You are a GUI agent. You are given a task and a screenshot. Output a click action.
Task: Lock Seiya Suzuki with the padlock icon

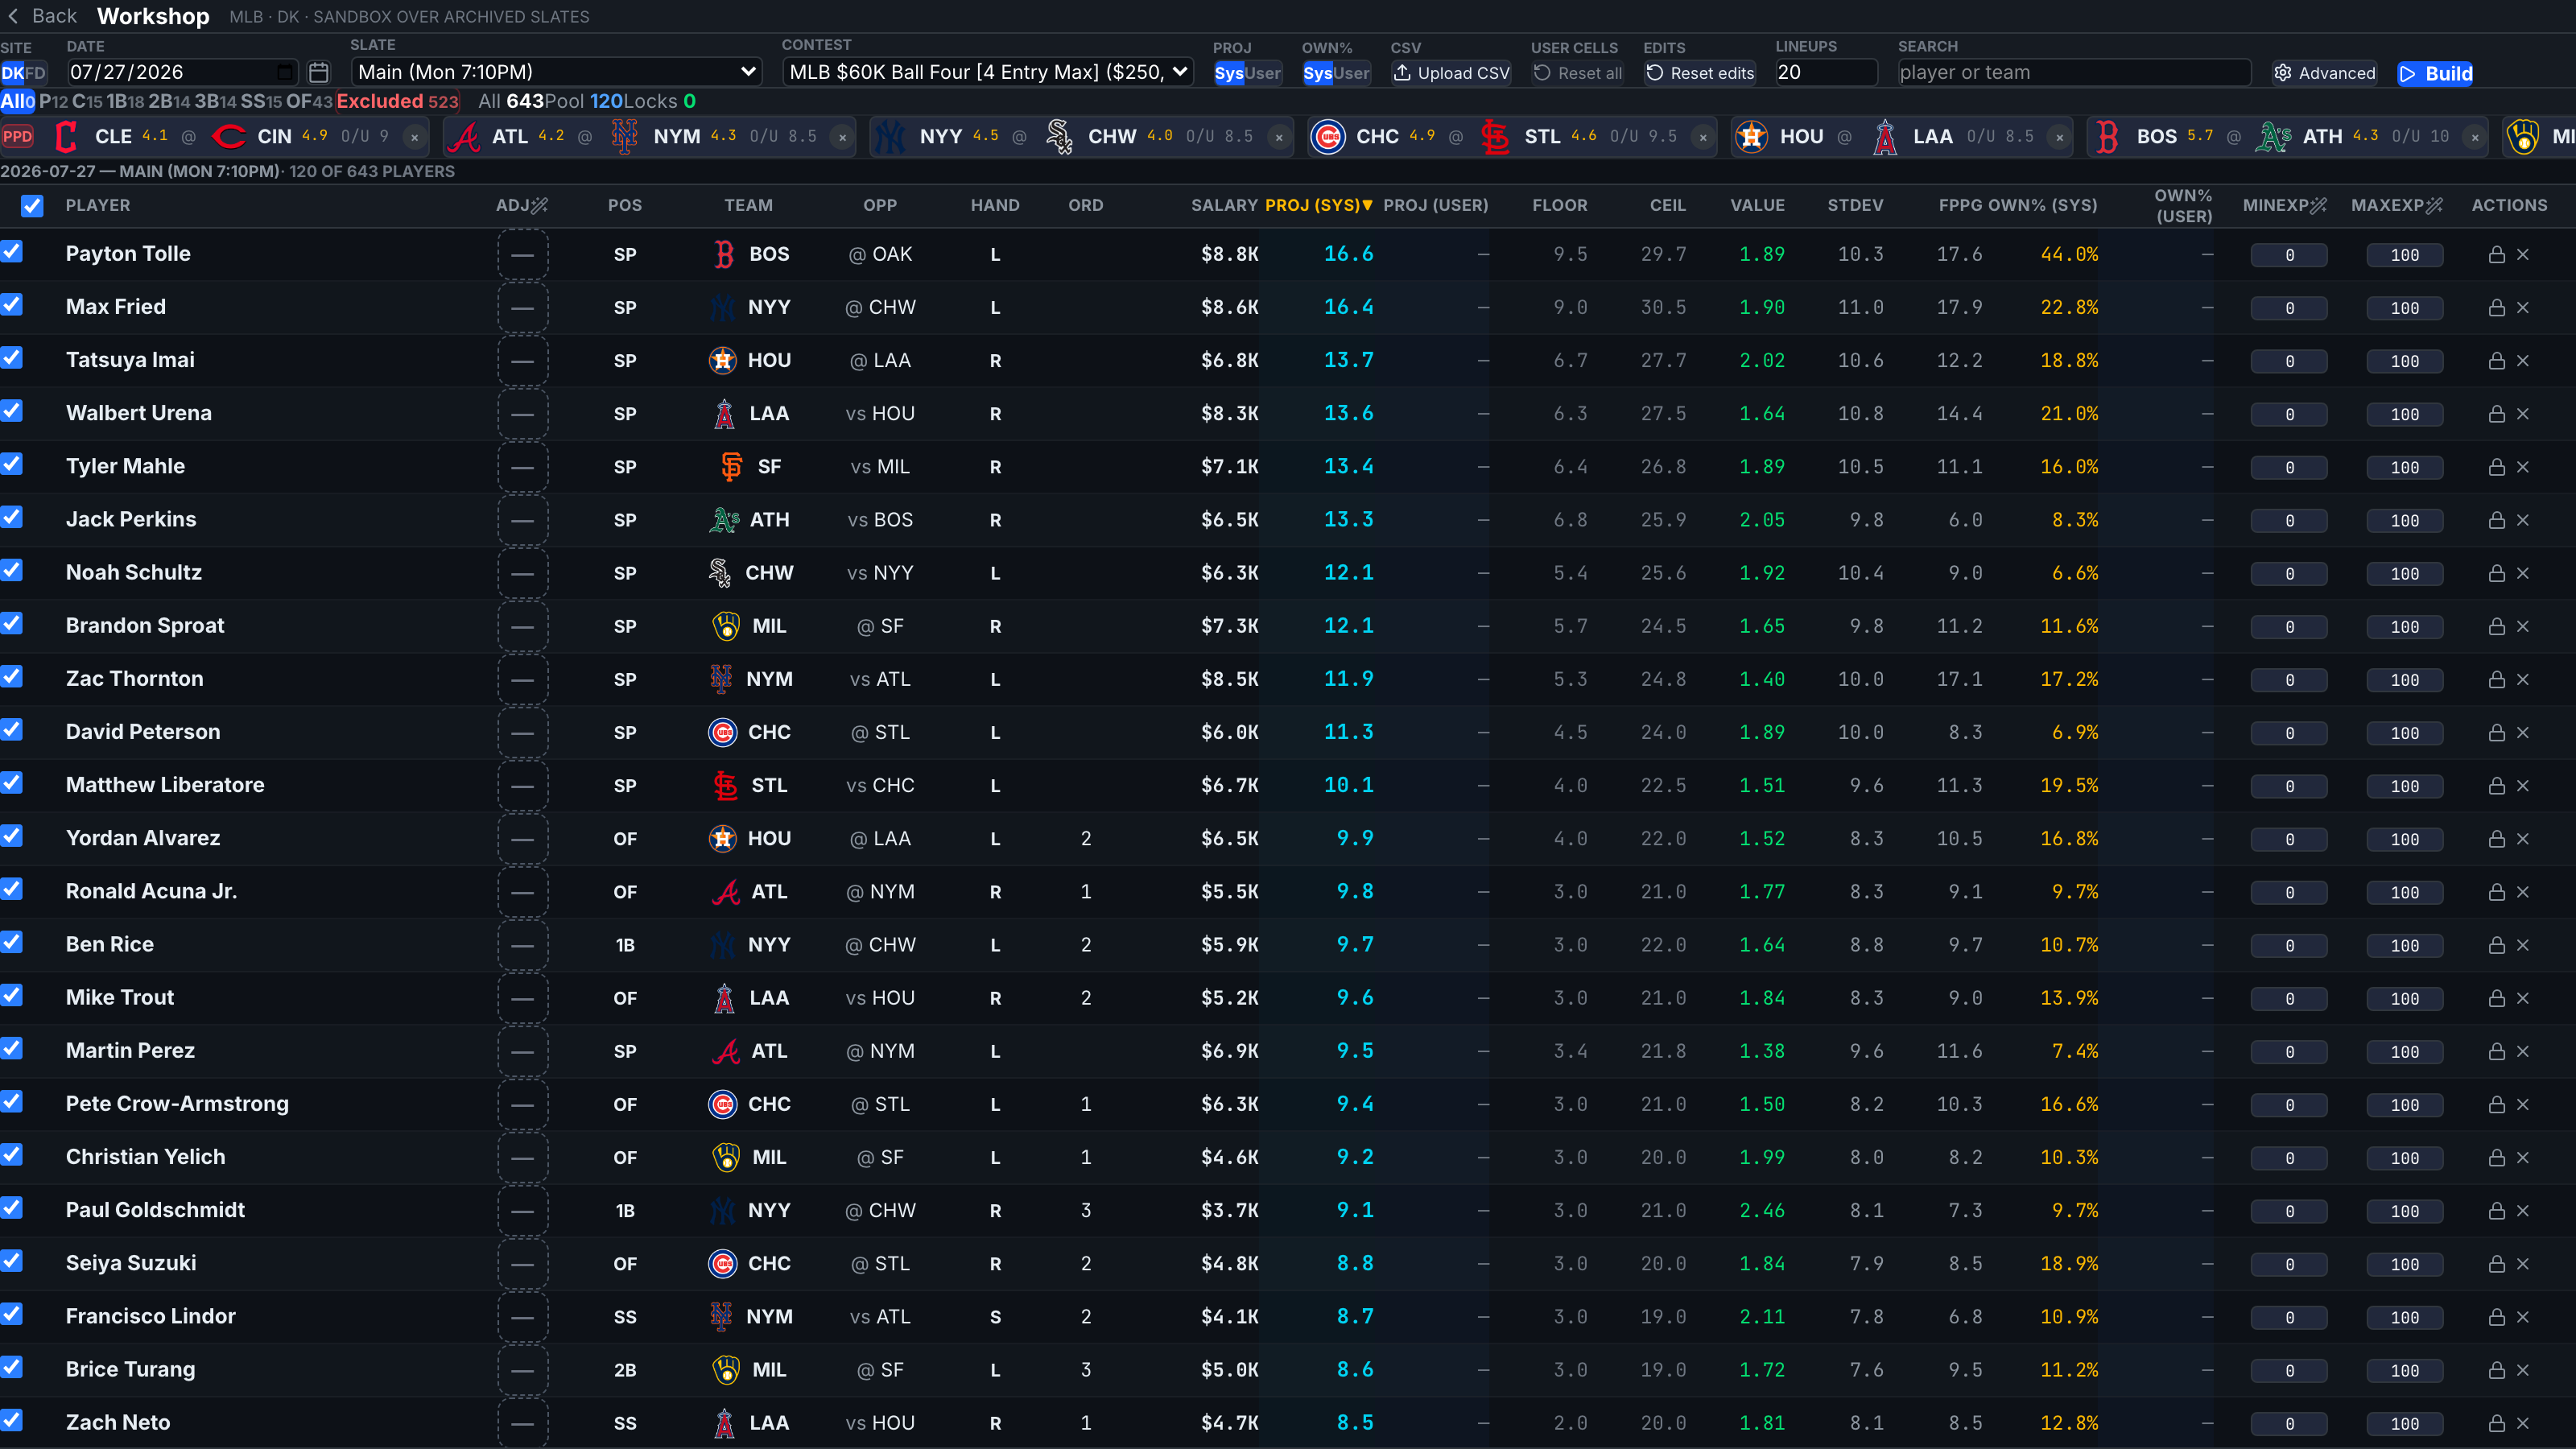2497,1264
